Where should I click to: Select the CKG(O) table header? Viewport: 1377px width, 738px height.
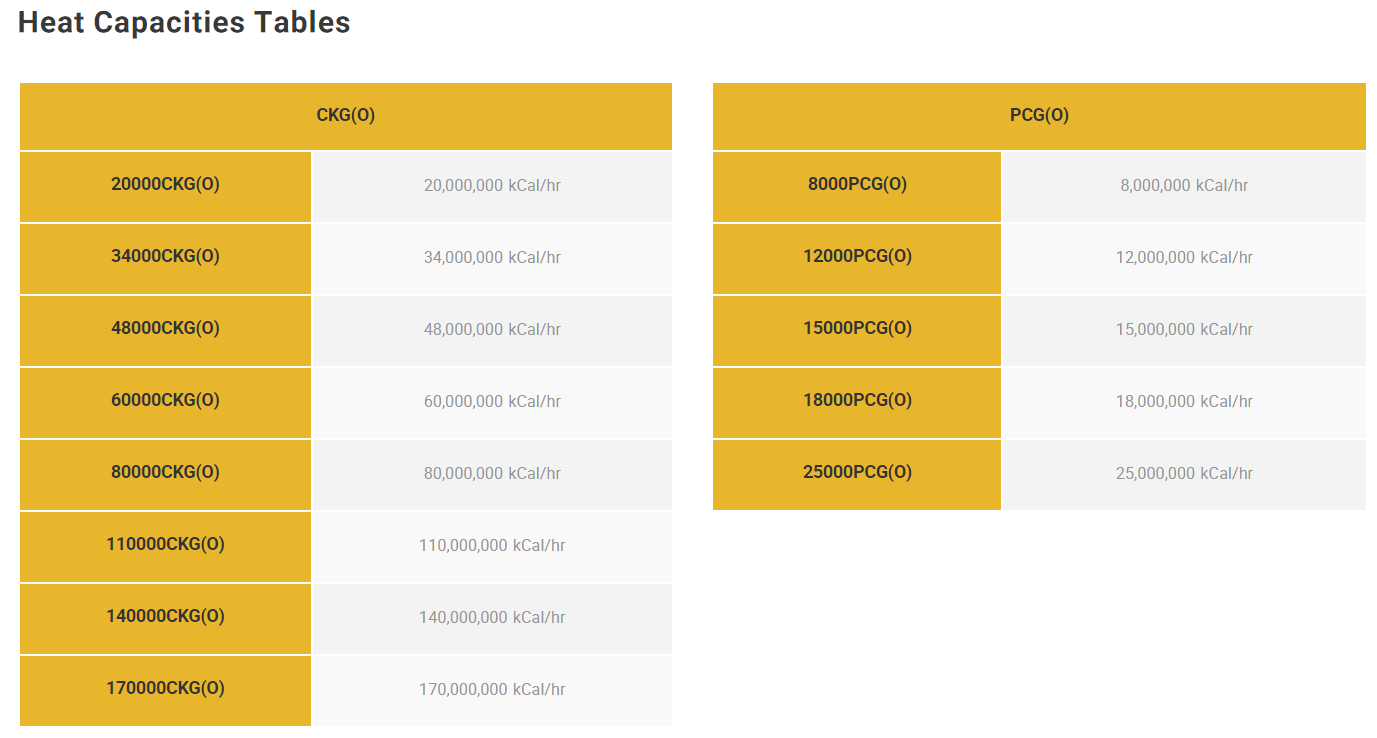click(346, 116)
